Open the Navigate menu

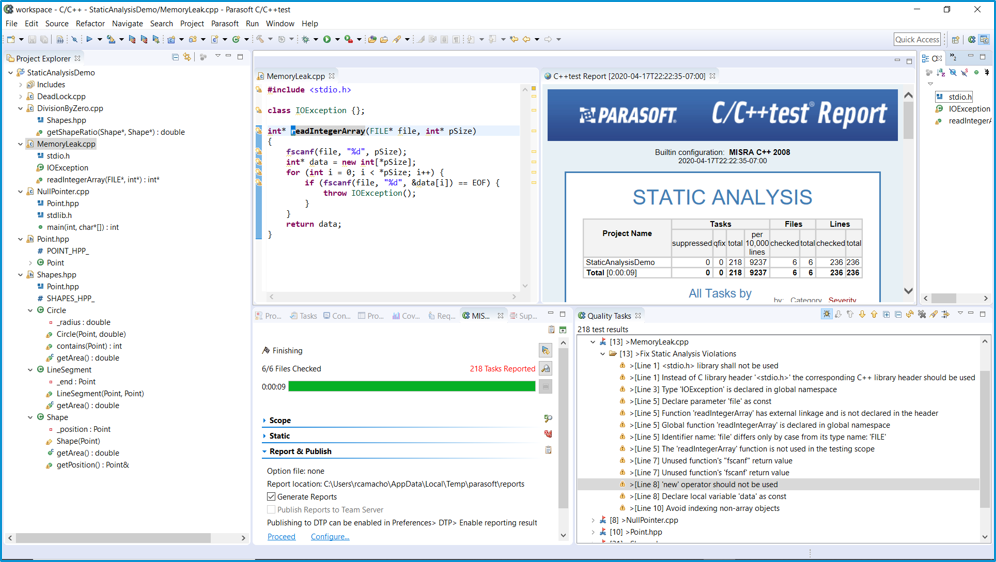(128, 23)
